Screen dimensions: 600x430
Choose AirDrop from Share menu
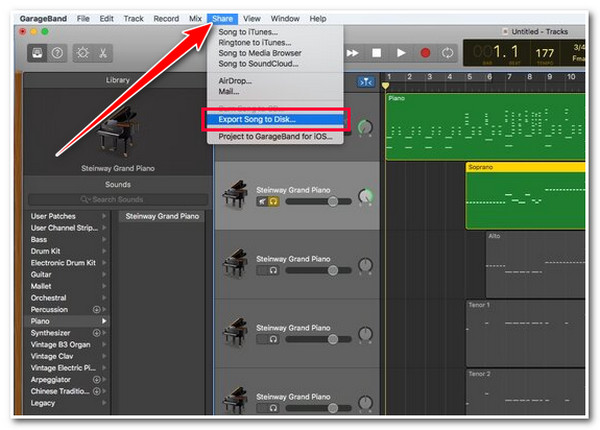click(x=275, y=81)
